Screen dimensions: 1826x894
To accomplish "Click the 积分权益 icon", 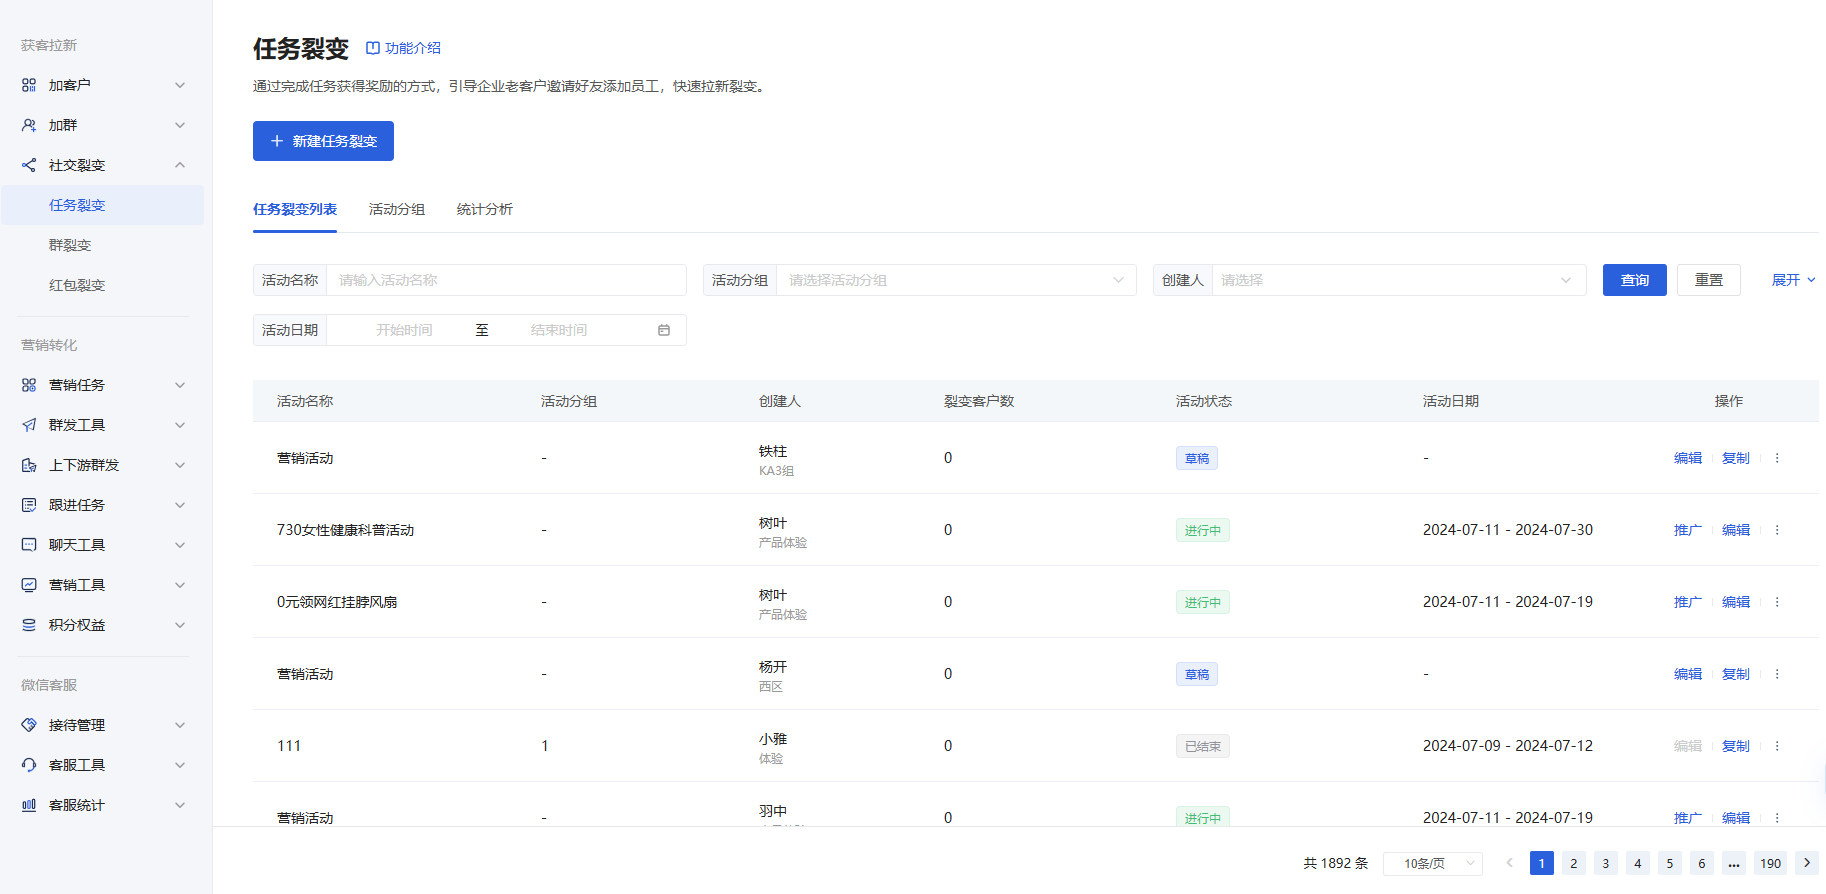I will 29,625.
